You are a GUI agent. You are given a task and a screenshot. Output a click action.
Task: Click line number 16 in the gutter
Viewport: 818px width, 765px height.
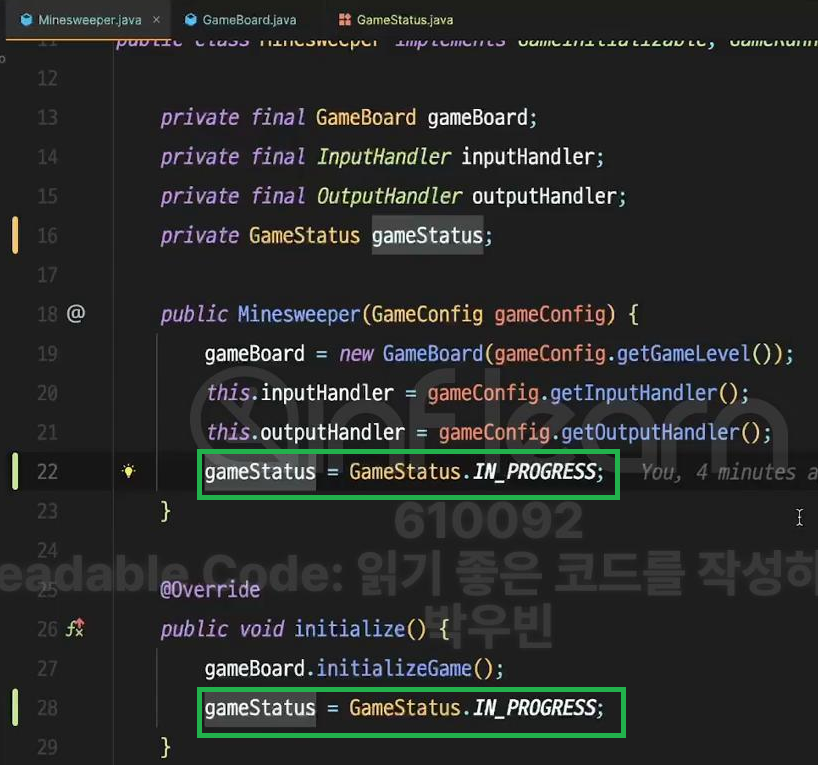coord(47,236)
